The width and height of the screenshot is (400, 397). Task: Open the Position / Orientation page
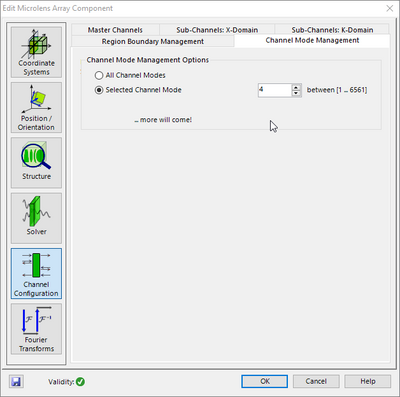click(36, 108)
